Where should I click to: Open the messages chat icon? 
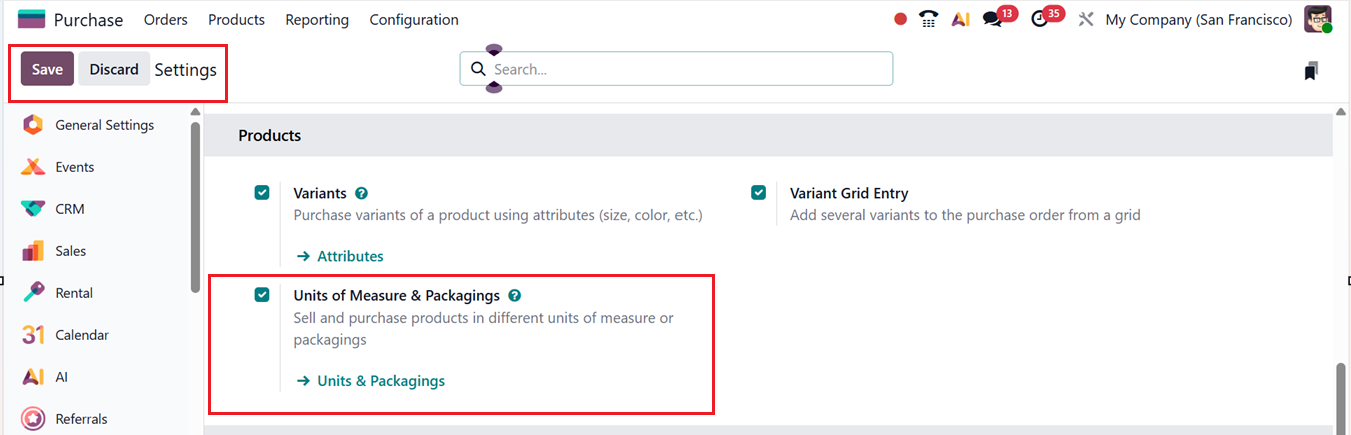tap(992, 19)
